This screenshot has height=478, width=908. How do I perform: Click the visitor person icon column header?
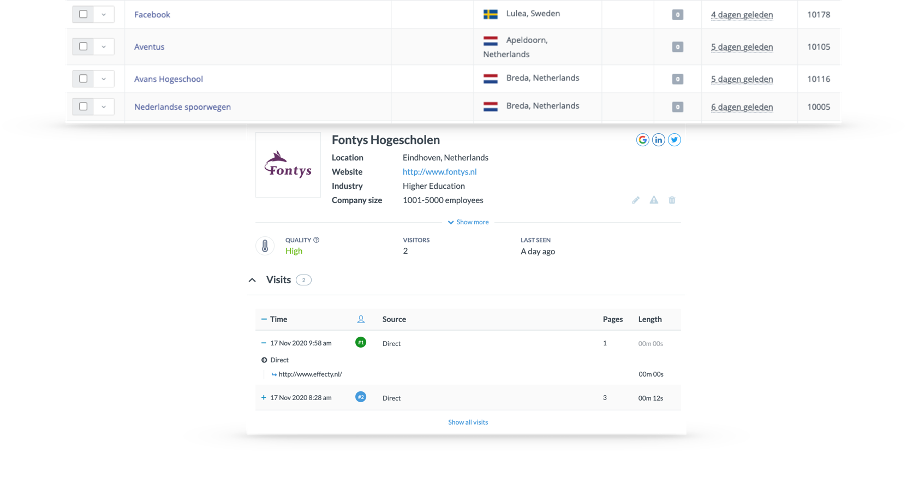pyautogui.click(x=361, y=319)
